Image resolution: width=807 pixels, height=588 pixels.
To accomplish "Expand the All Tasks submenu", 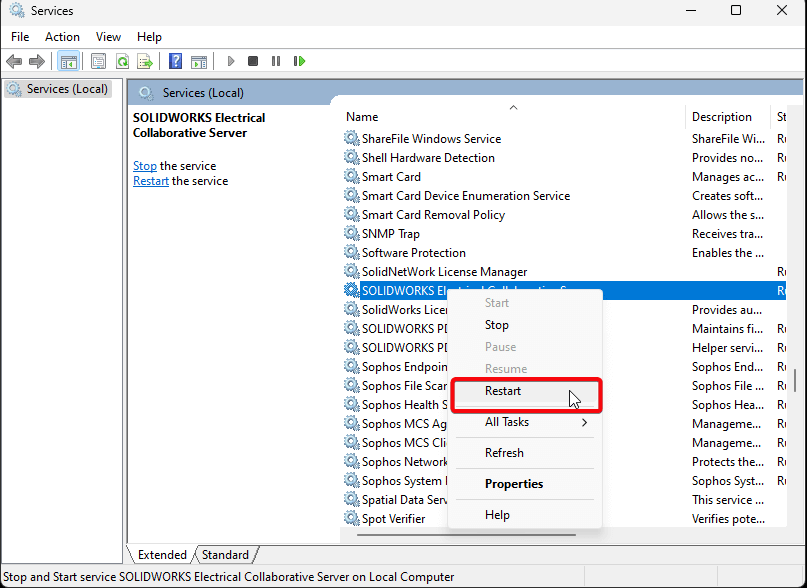I will pos(525,422).
